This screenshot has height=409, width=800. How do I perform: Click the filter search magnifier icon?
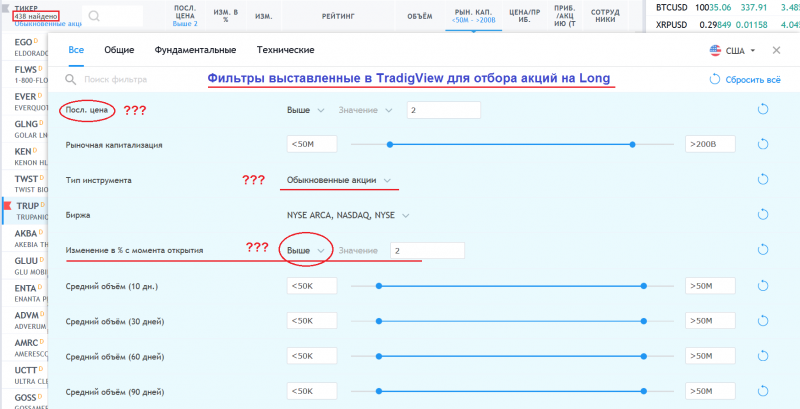tap(71, 80)
